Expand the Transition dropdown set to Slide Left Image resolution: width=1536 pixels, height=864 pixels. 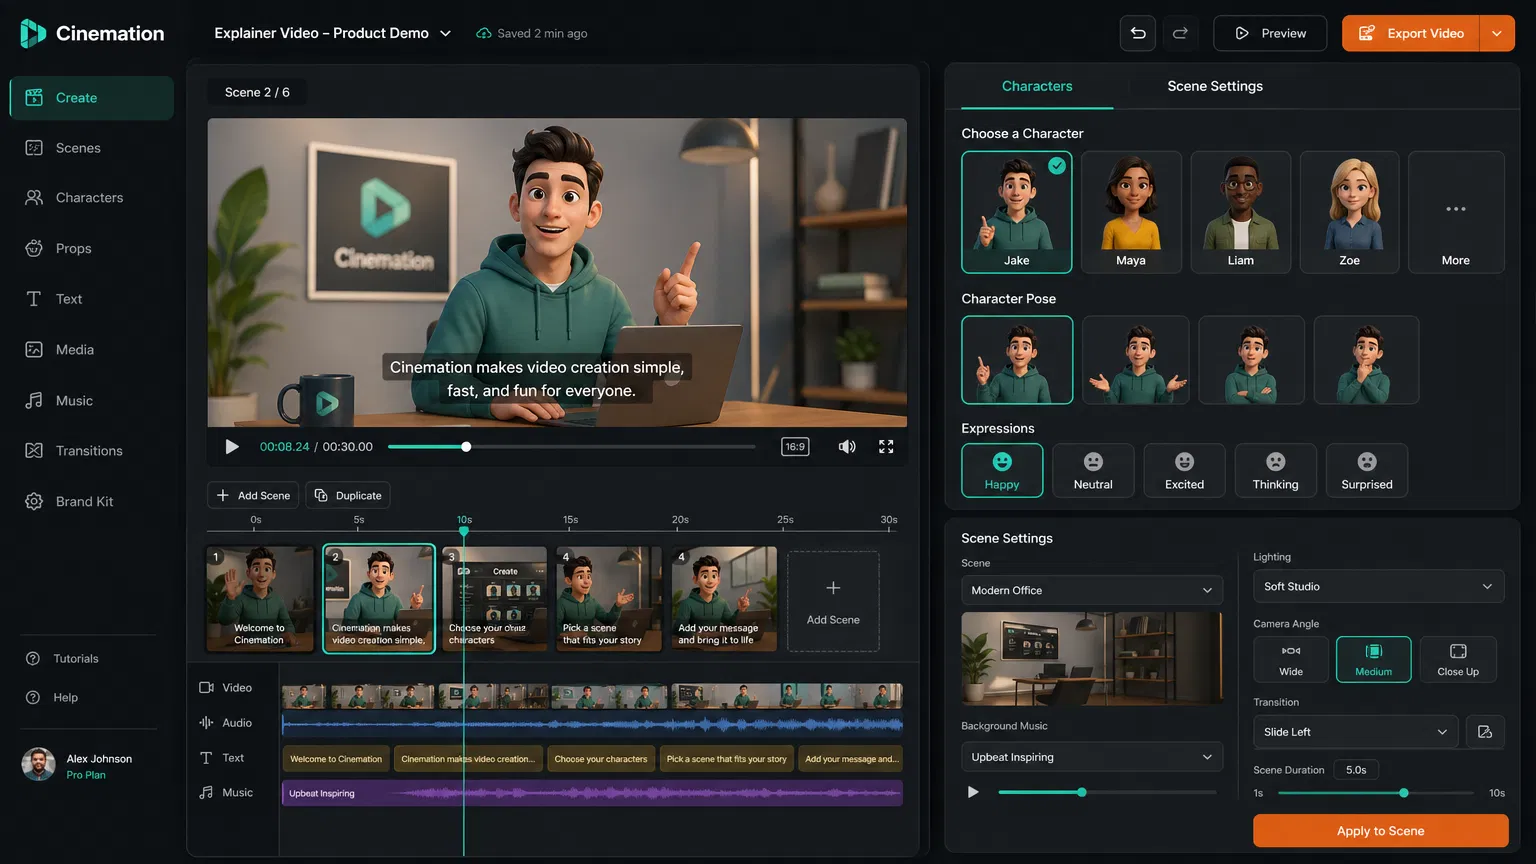[x=1355, y=731]
